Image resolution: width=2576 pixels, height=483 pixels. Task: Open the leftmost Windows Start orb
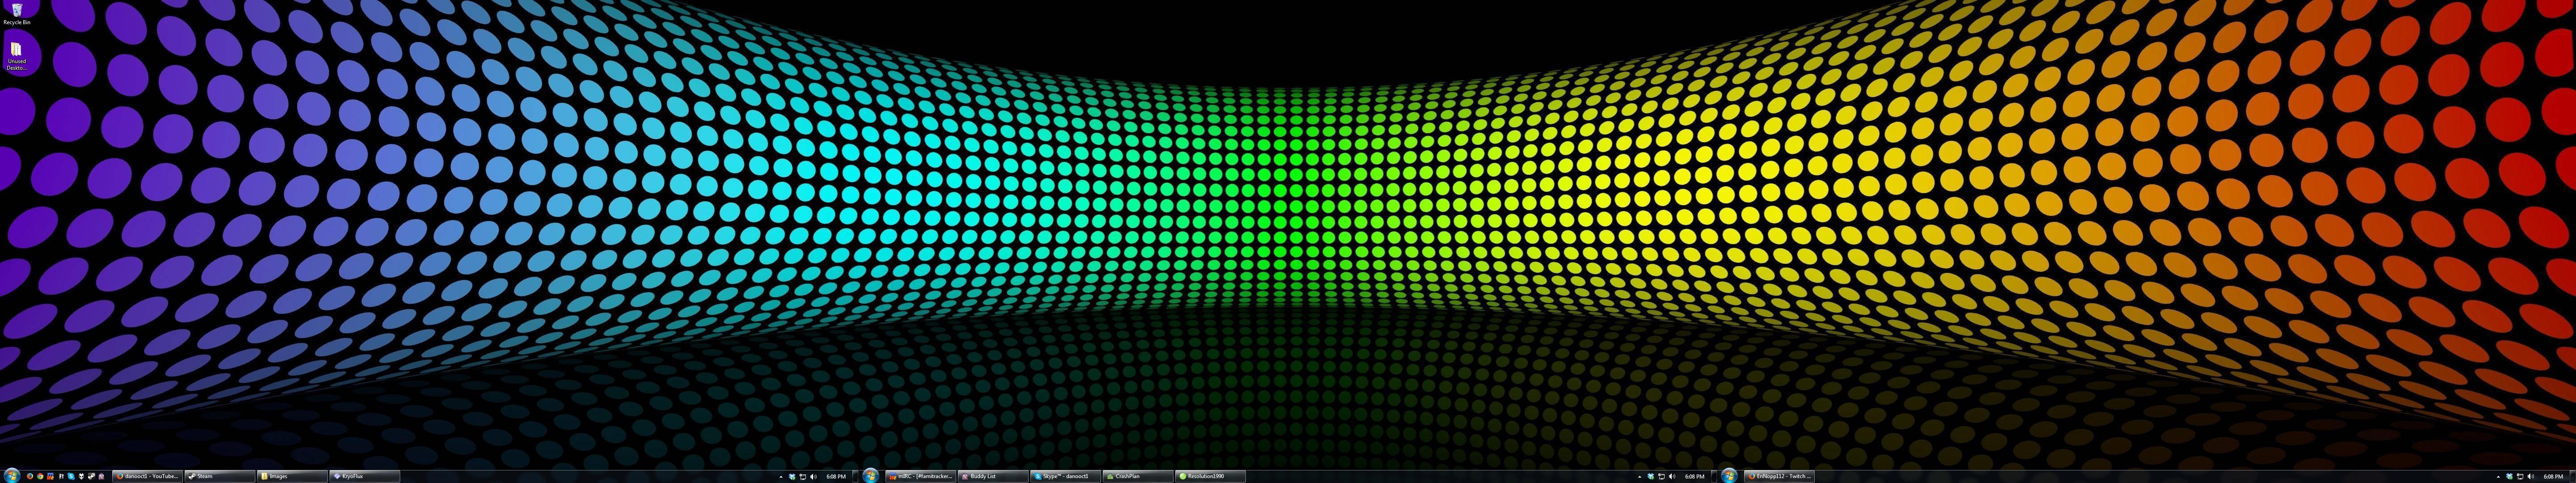tap(12, 476)
